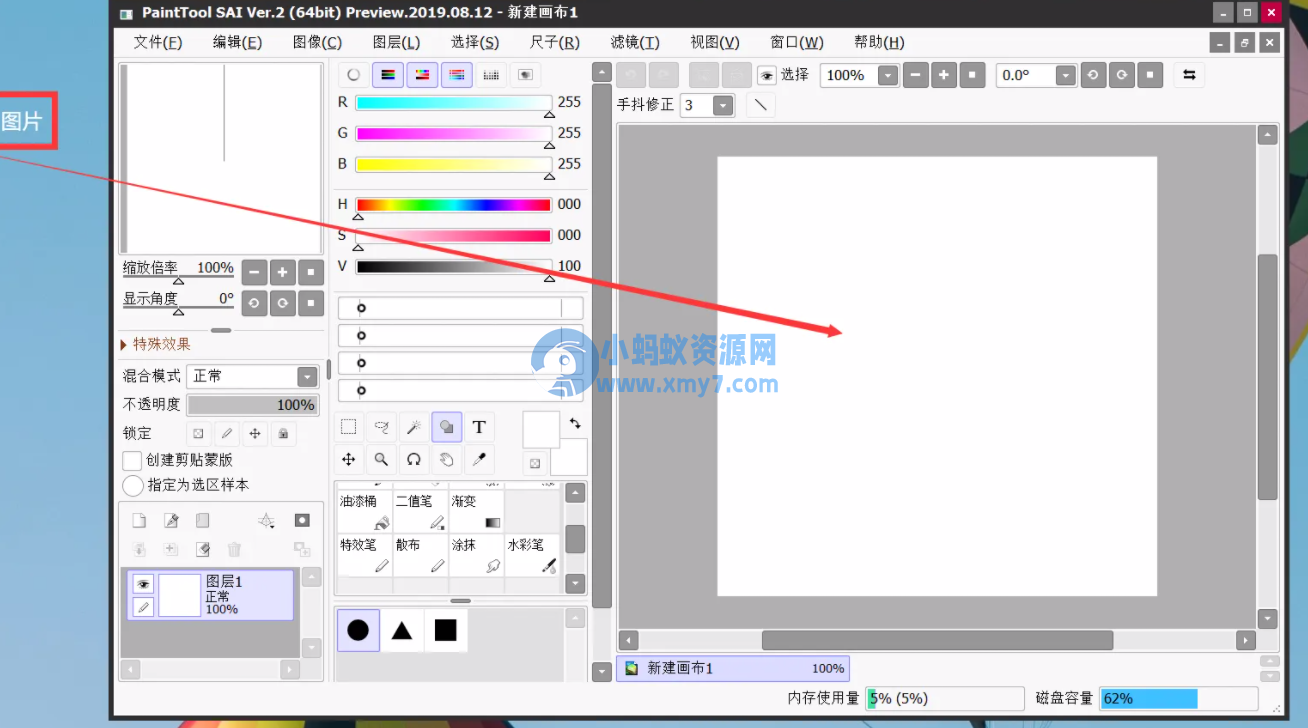Select the Magic Wand selection tool
The image size is (1308, 728).
[413, 427]
